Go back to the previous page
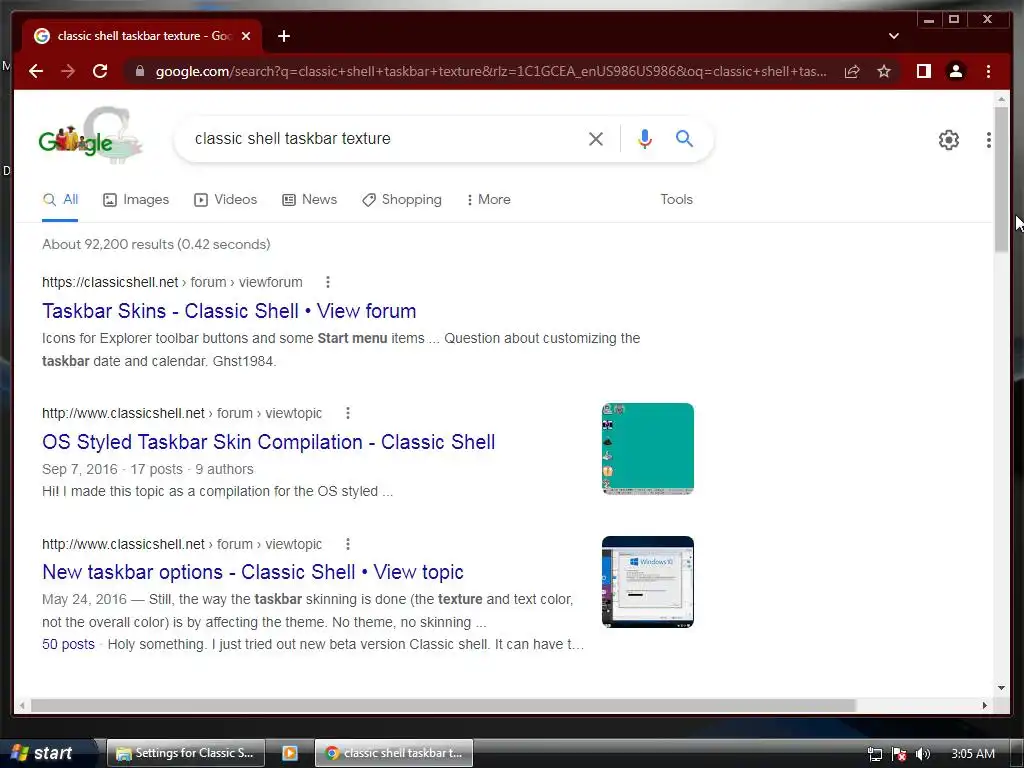 pos(36,71)
